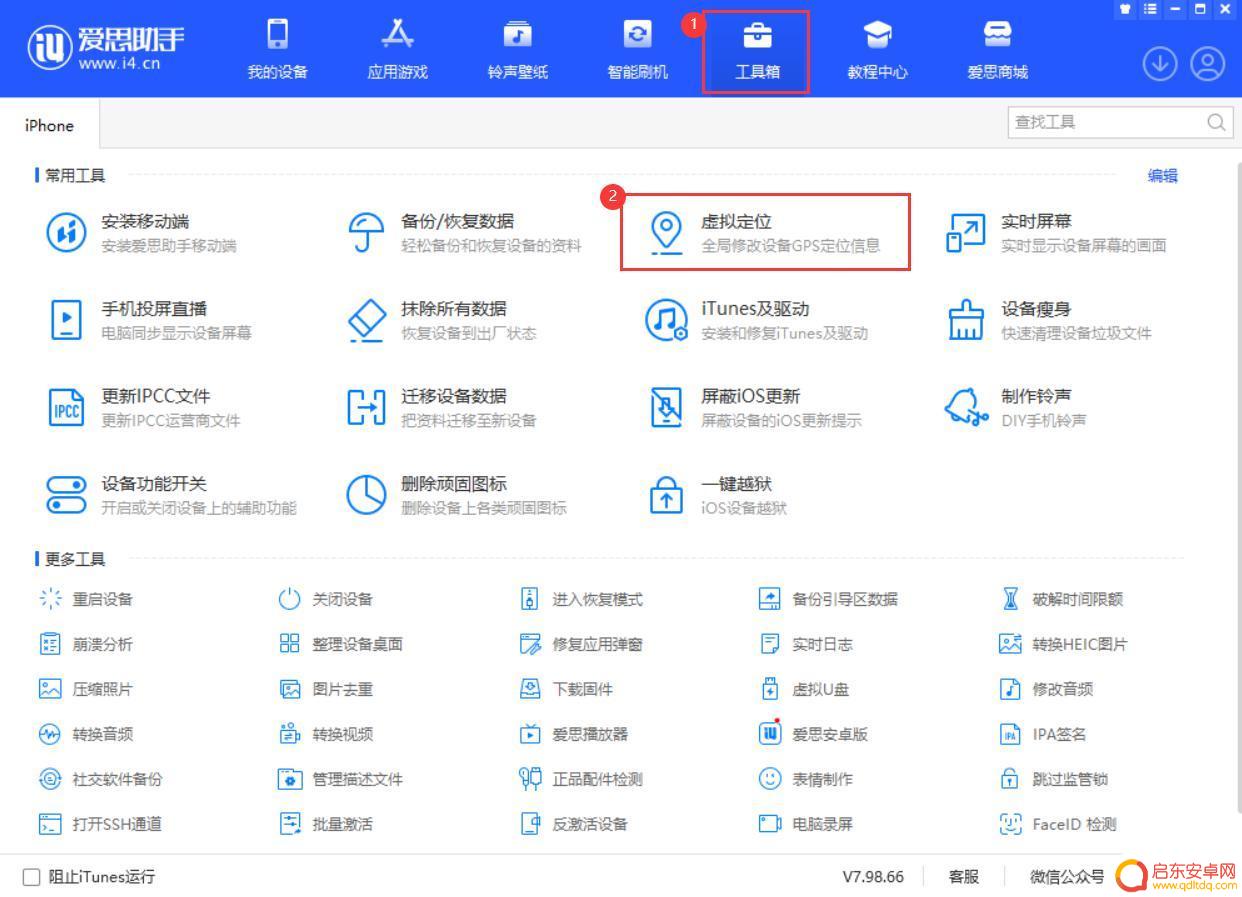Open 批量激活 batch activation
This screenshot has width=1242, height=897.
[326, 824]
